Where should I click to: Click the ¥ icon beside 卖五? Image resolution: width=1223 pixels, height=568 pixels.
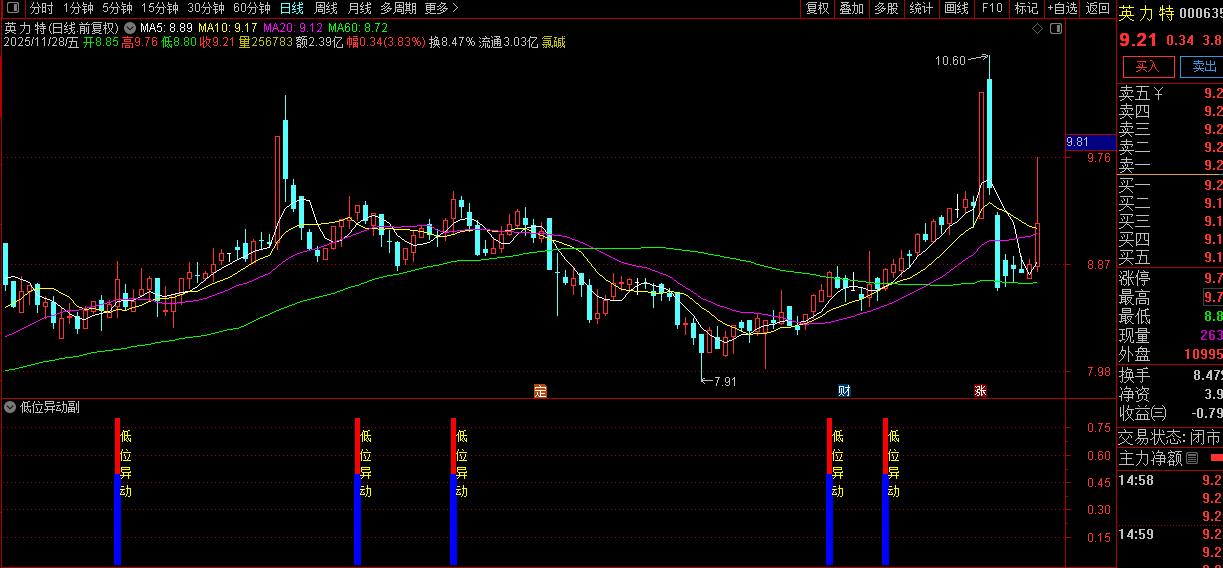coord(1159,93)
